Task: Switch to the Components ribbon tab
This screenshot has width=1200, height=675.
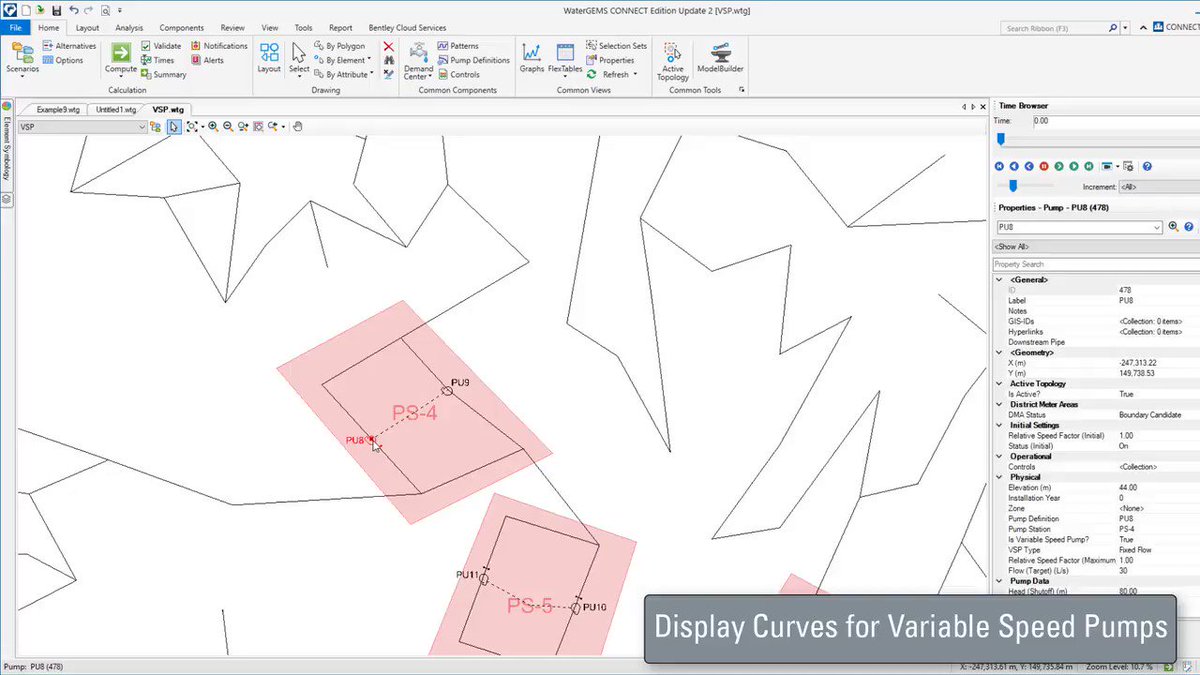Action: pyautogui.click(x=181, y=28)
